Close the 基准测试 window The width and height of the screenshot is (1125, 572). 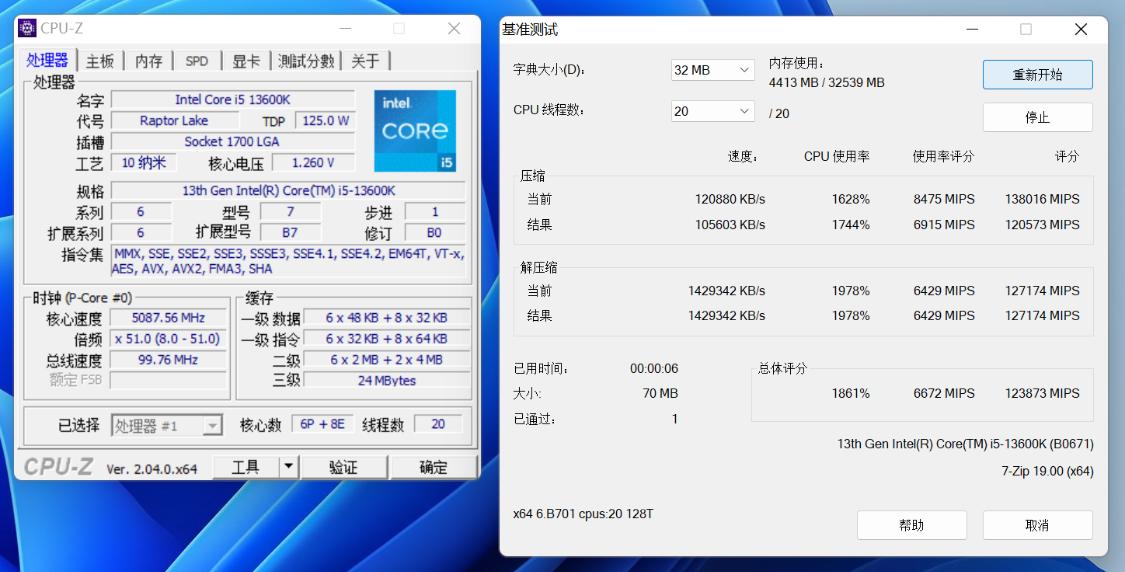click(1081, 29)
